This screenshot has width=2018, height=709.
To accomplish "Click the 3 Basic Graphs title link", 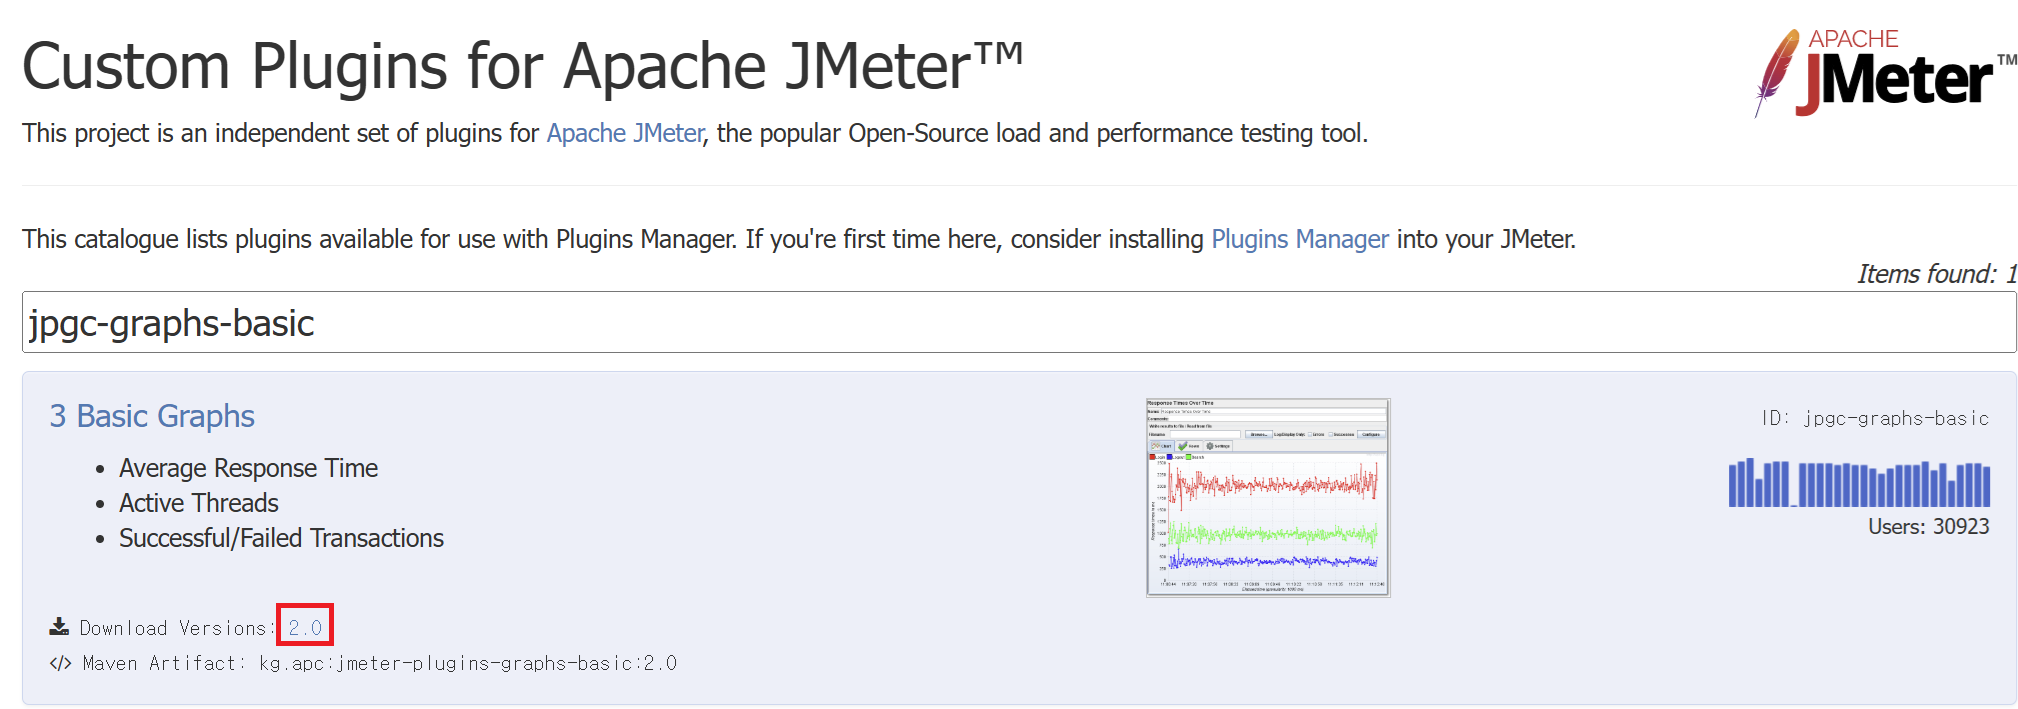I will (152, 416).
